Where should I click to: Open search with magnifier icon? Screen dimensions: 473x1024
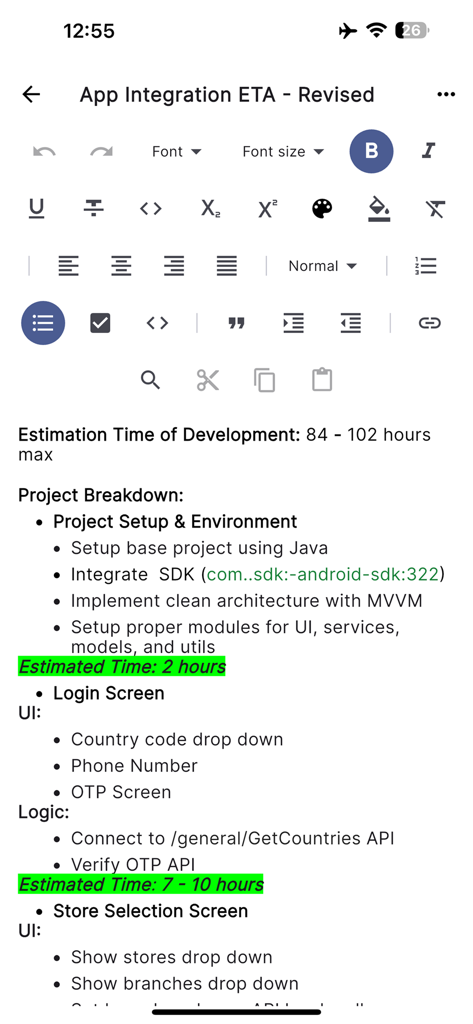point(150,379)
